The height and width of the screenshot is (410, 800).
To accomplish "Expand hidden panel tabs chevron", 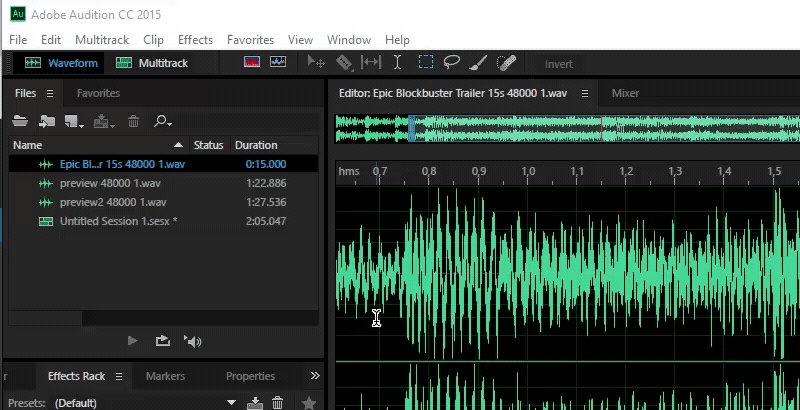I will [x=315, y=376].
